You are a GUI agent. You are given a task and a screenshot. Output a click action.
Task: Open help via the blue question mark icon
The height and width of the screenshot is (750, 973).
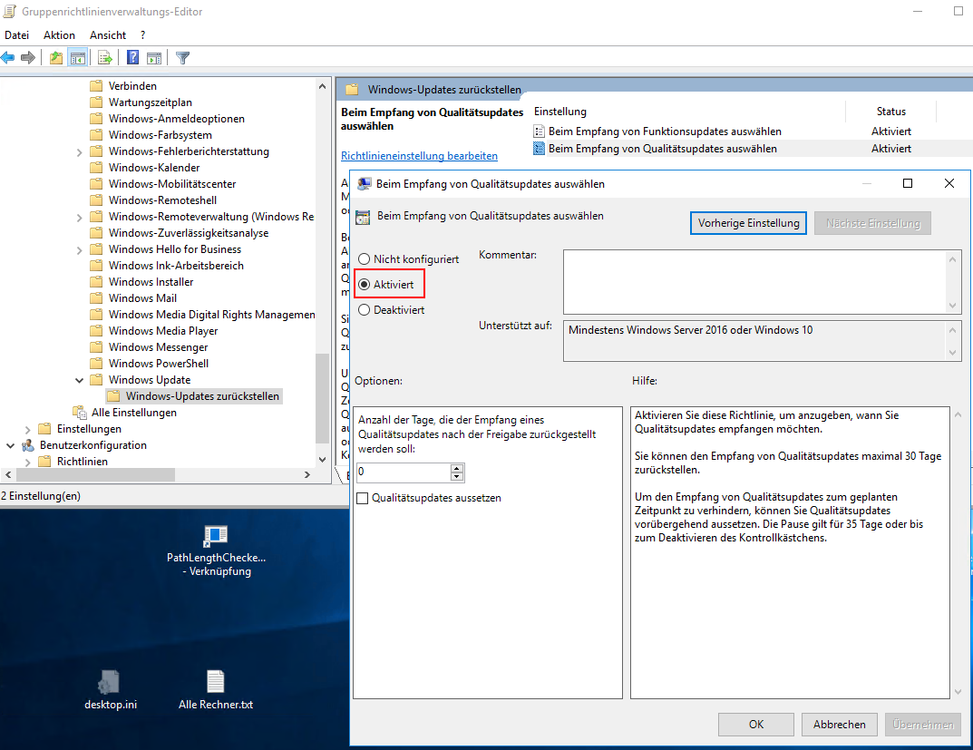tap(132, 57)
